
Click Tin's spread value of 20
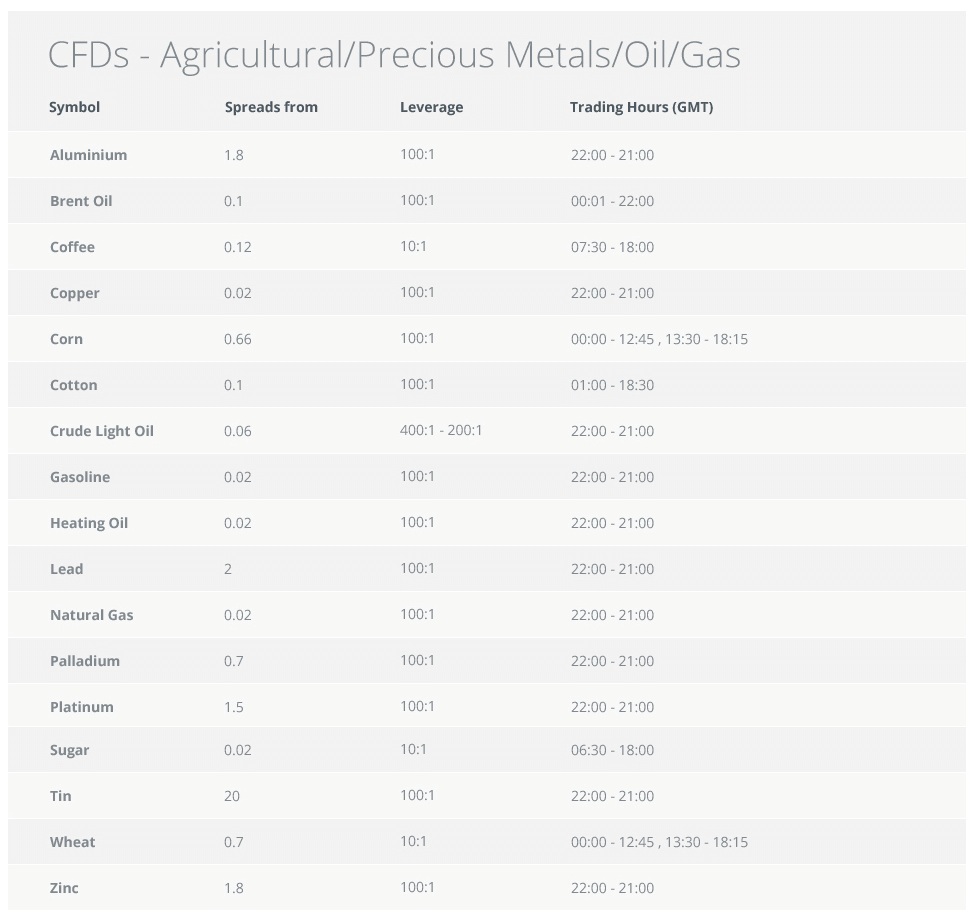coord(232,796)
